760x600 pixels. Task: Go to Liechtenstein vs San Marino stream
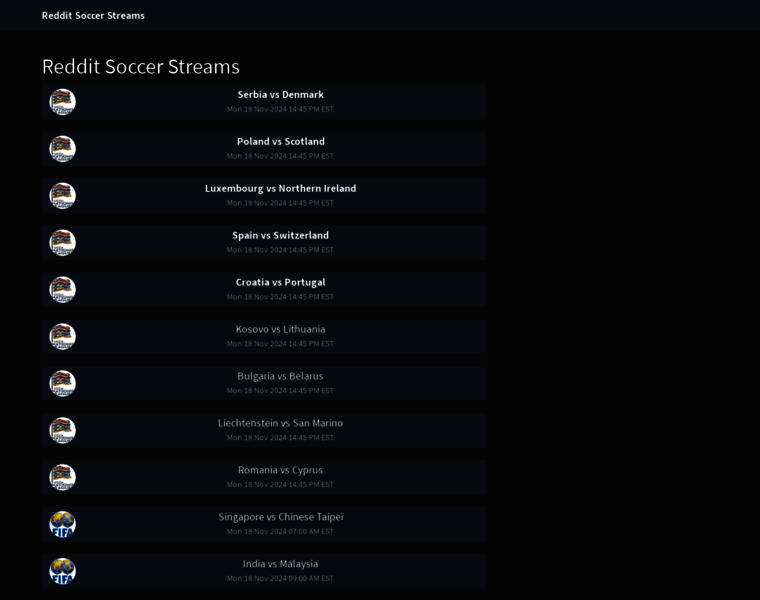click(x=280, y=423)
